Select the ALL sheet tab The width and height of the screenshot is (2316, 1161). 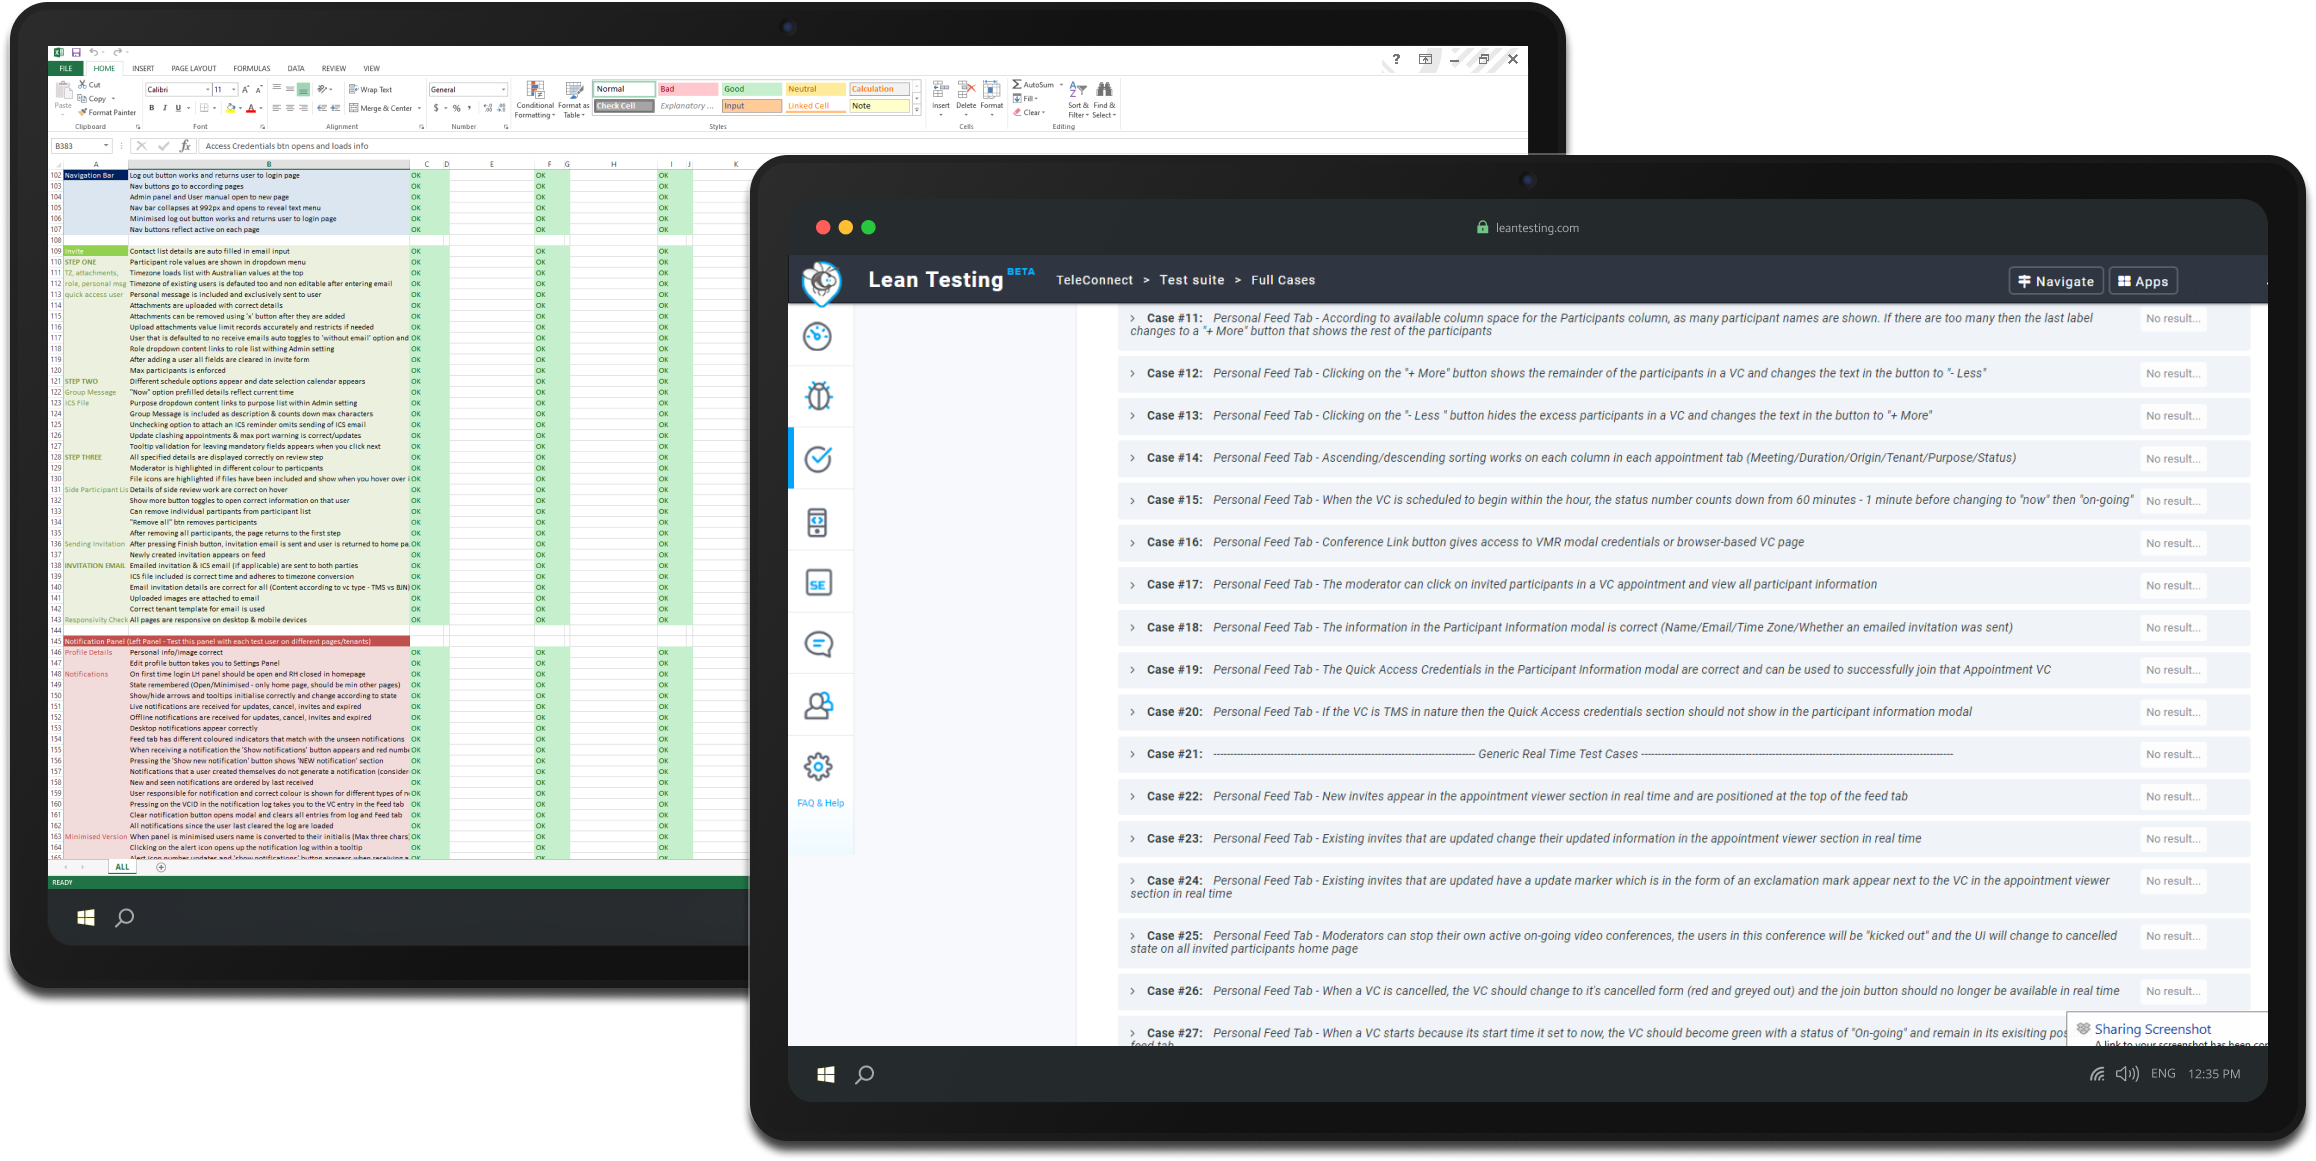(122, 867)
